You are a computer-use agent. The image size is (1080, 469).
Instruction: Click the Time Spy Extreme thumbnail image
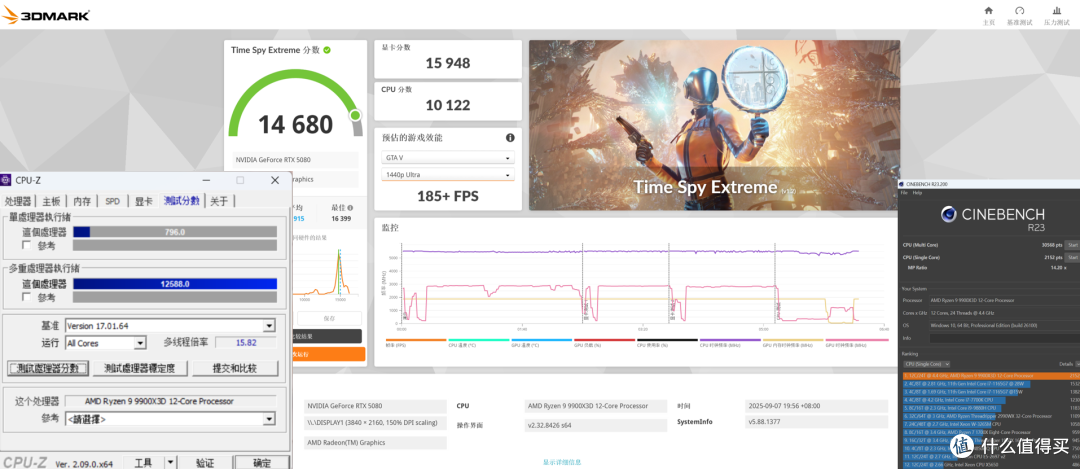tap(714, 125)
